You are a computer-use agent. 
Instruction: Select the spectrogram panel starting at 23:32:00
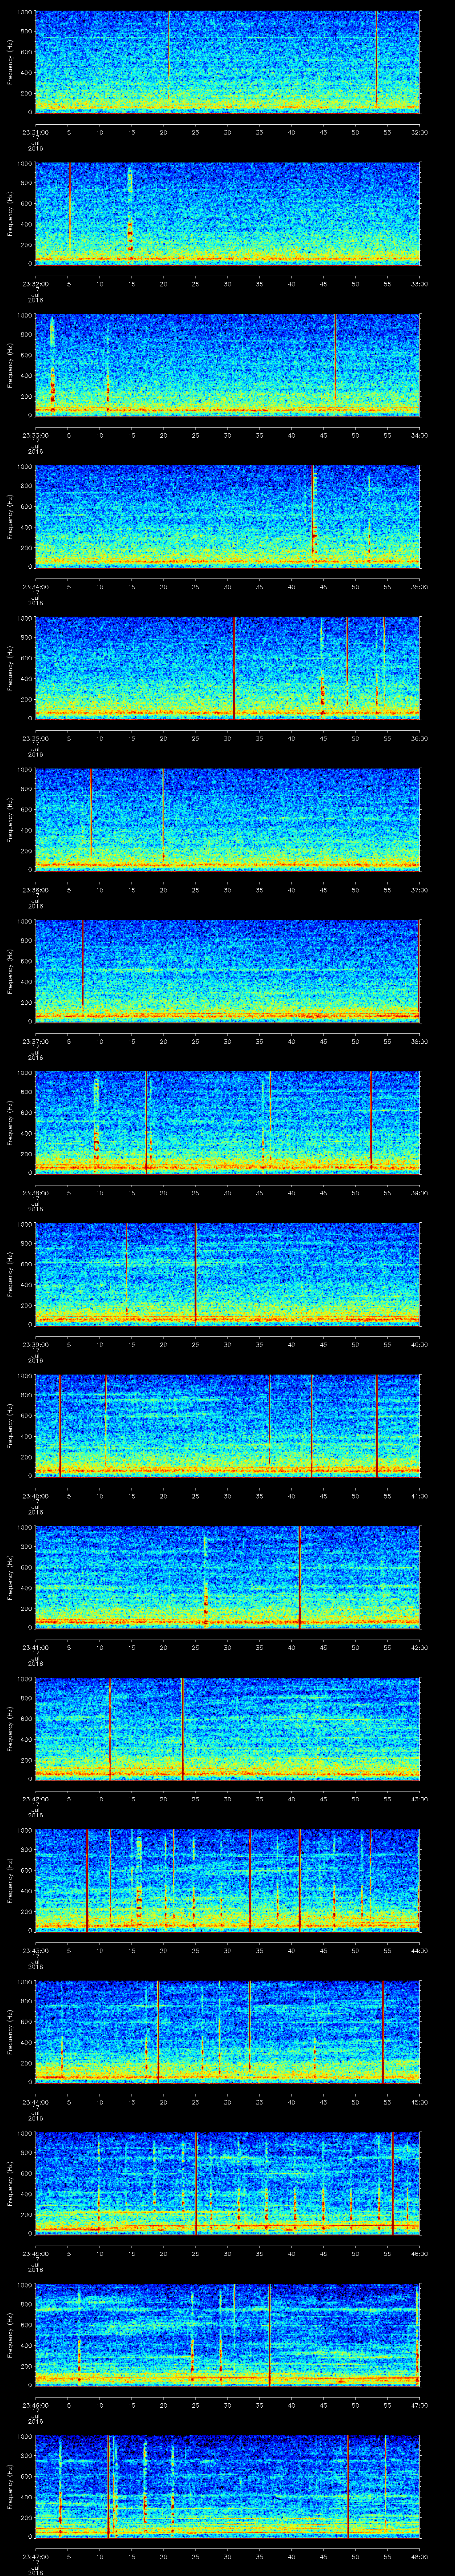(227, 213)
